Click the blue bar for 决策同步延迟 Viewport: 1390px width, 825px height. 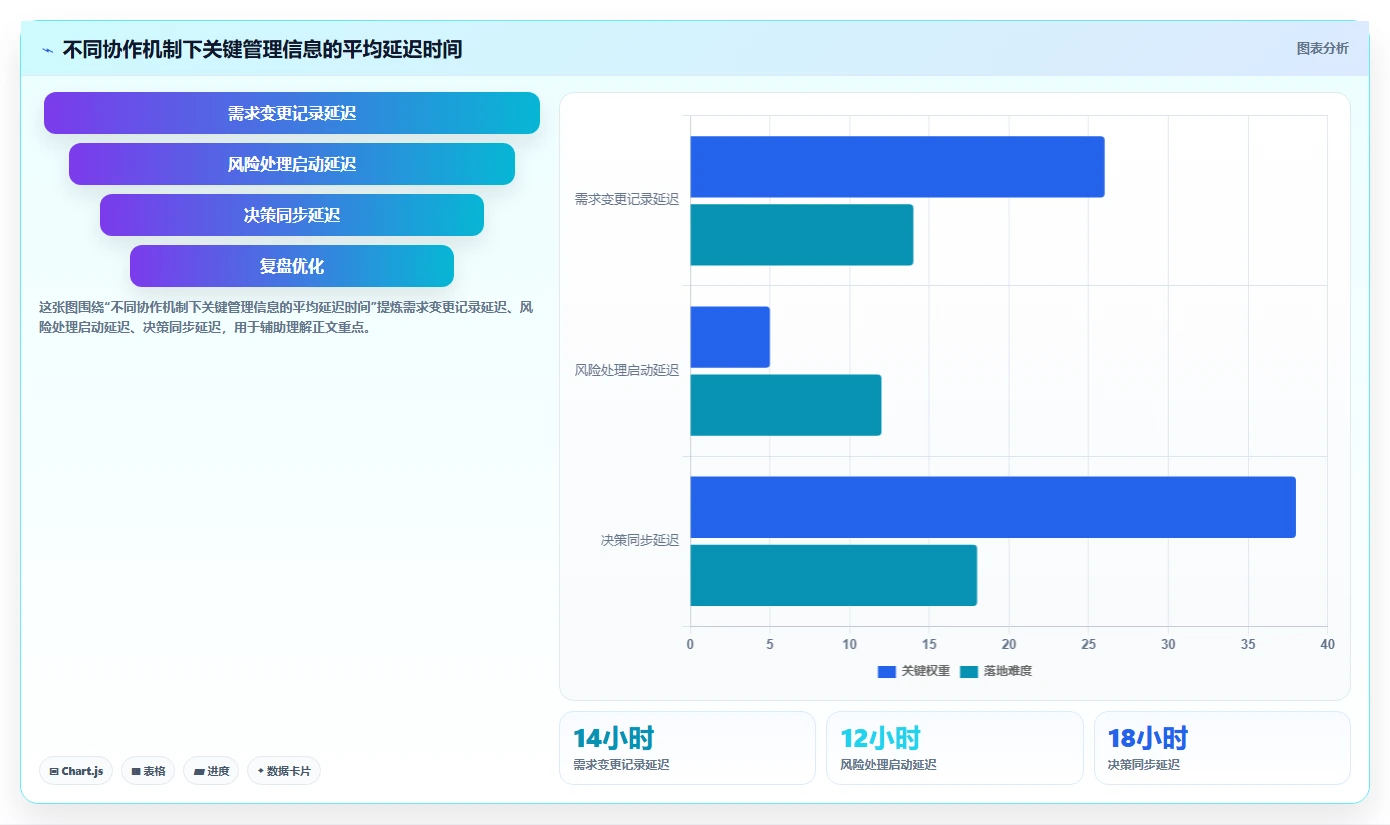(993, 507)
